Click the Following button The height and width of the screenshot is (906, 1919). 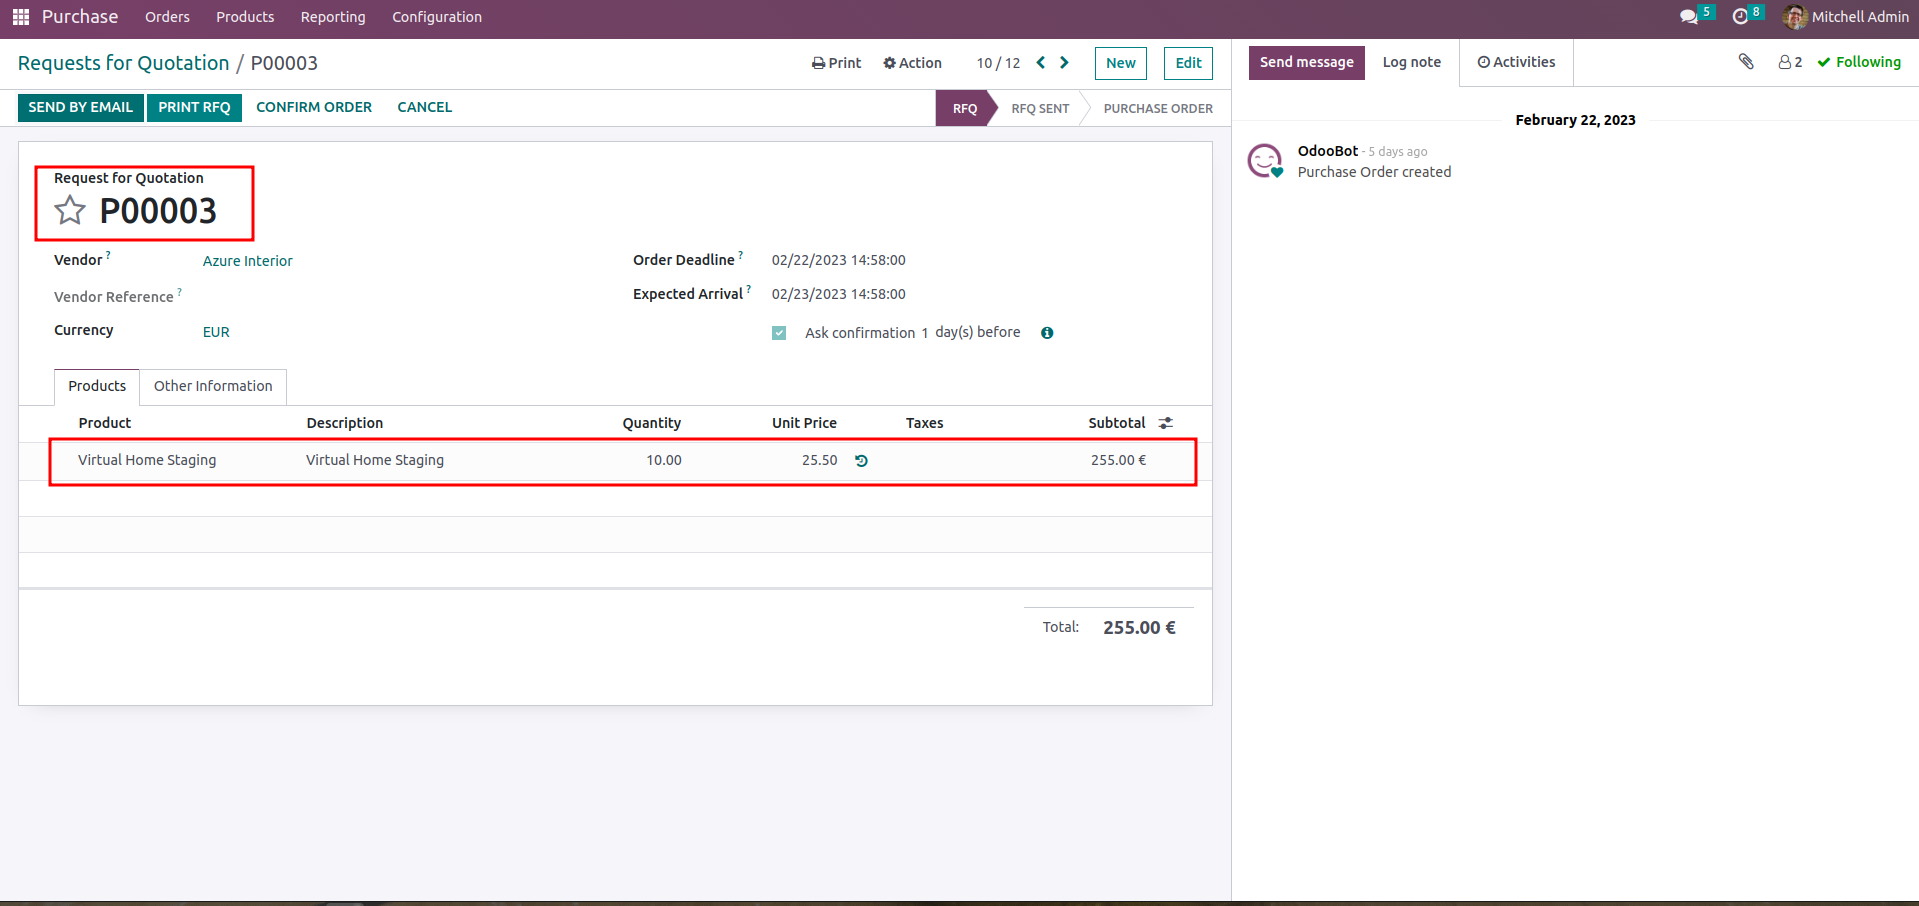(x=1859, y=62)
